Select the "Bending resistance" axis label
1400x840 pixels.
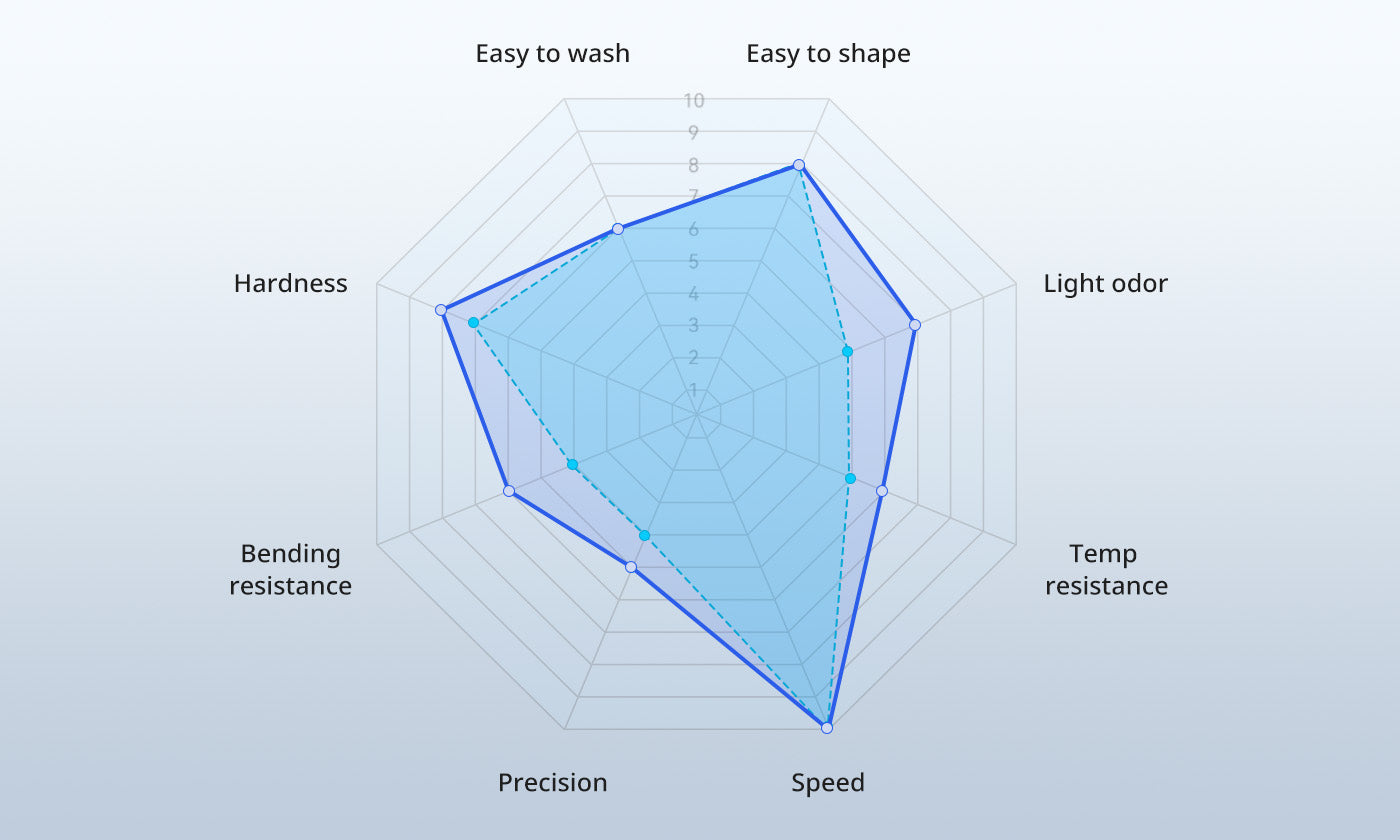click(x=291, y=569)
